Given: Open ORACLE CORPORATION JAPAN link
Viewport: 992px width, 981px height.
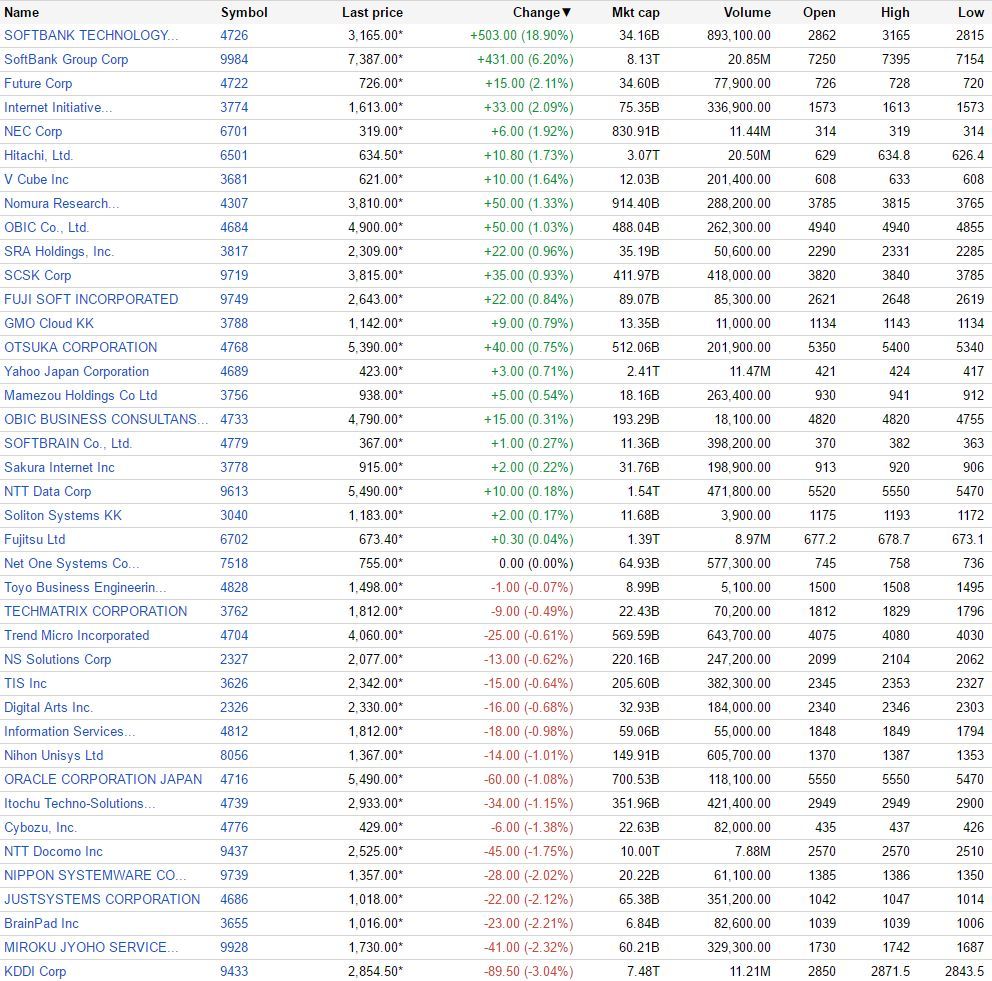Looking at the screenshot, I should (103, 780).
